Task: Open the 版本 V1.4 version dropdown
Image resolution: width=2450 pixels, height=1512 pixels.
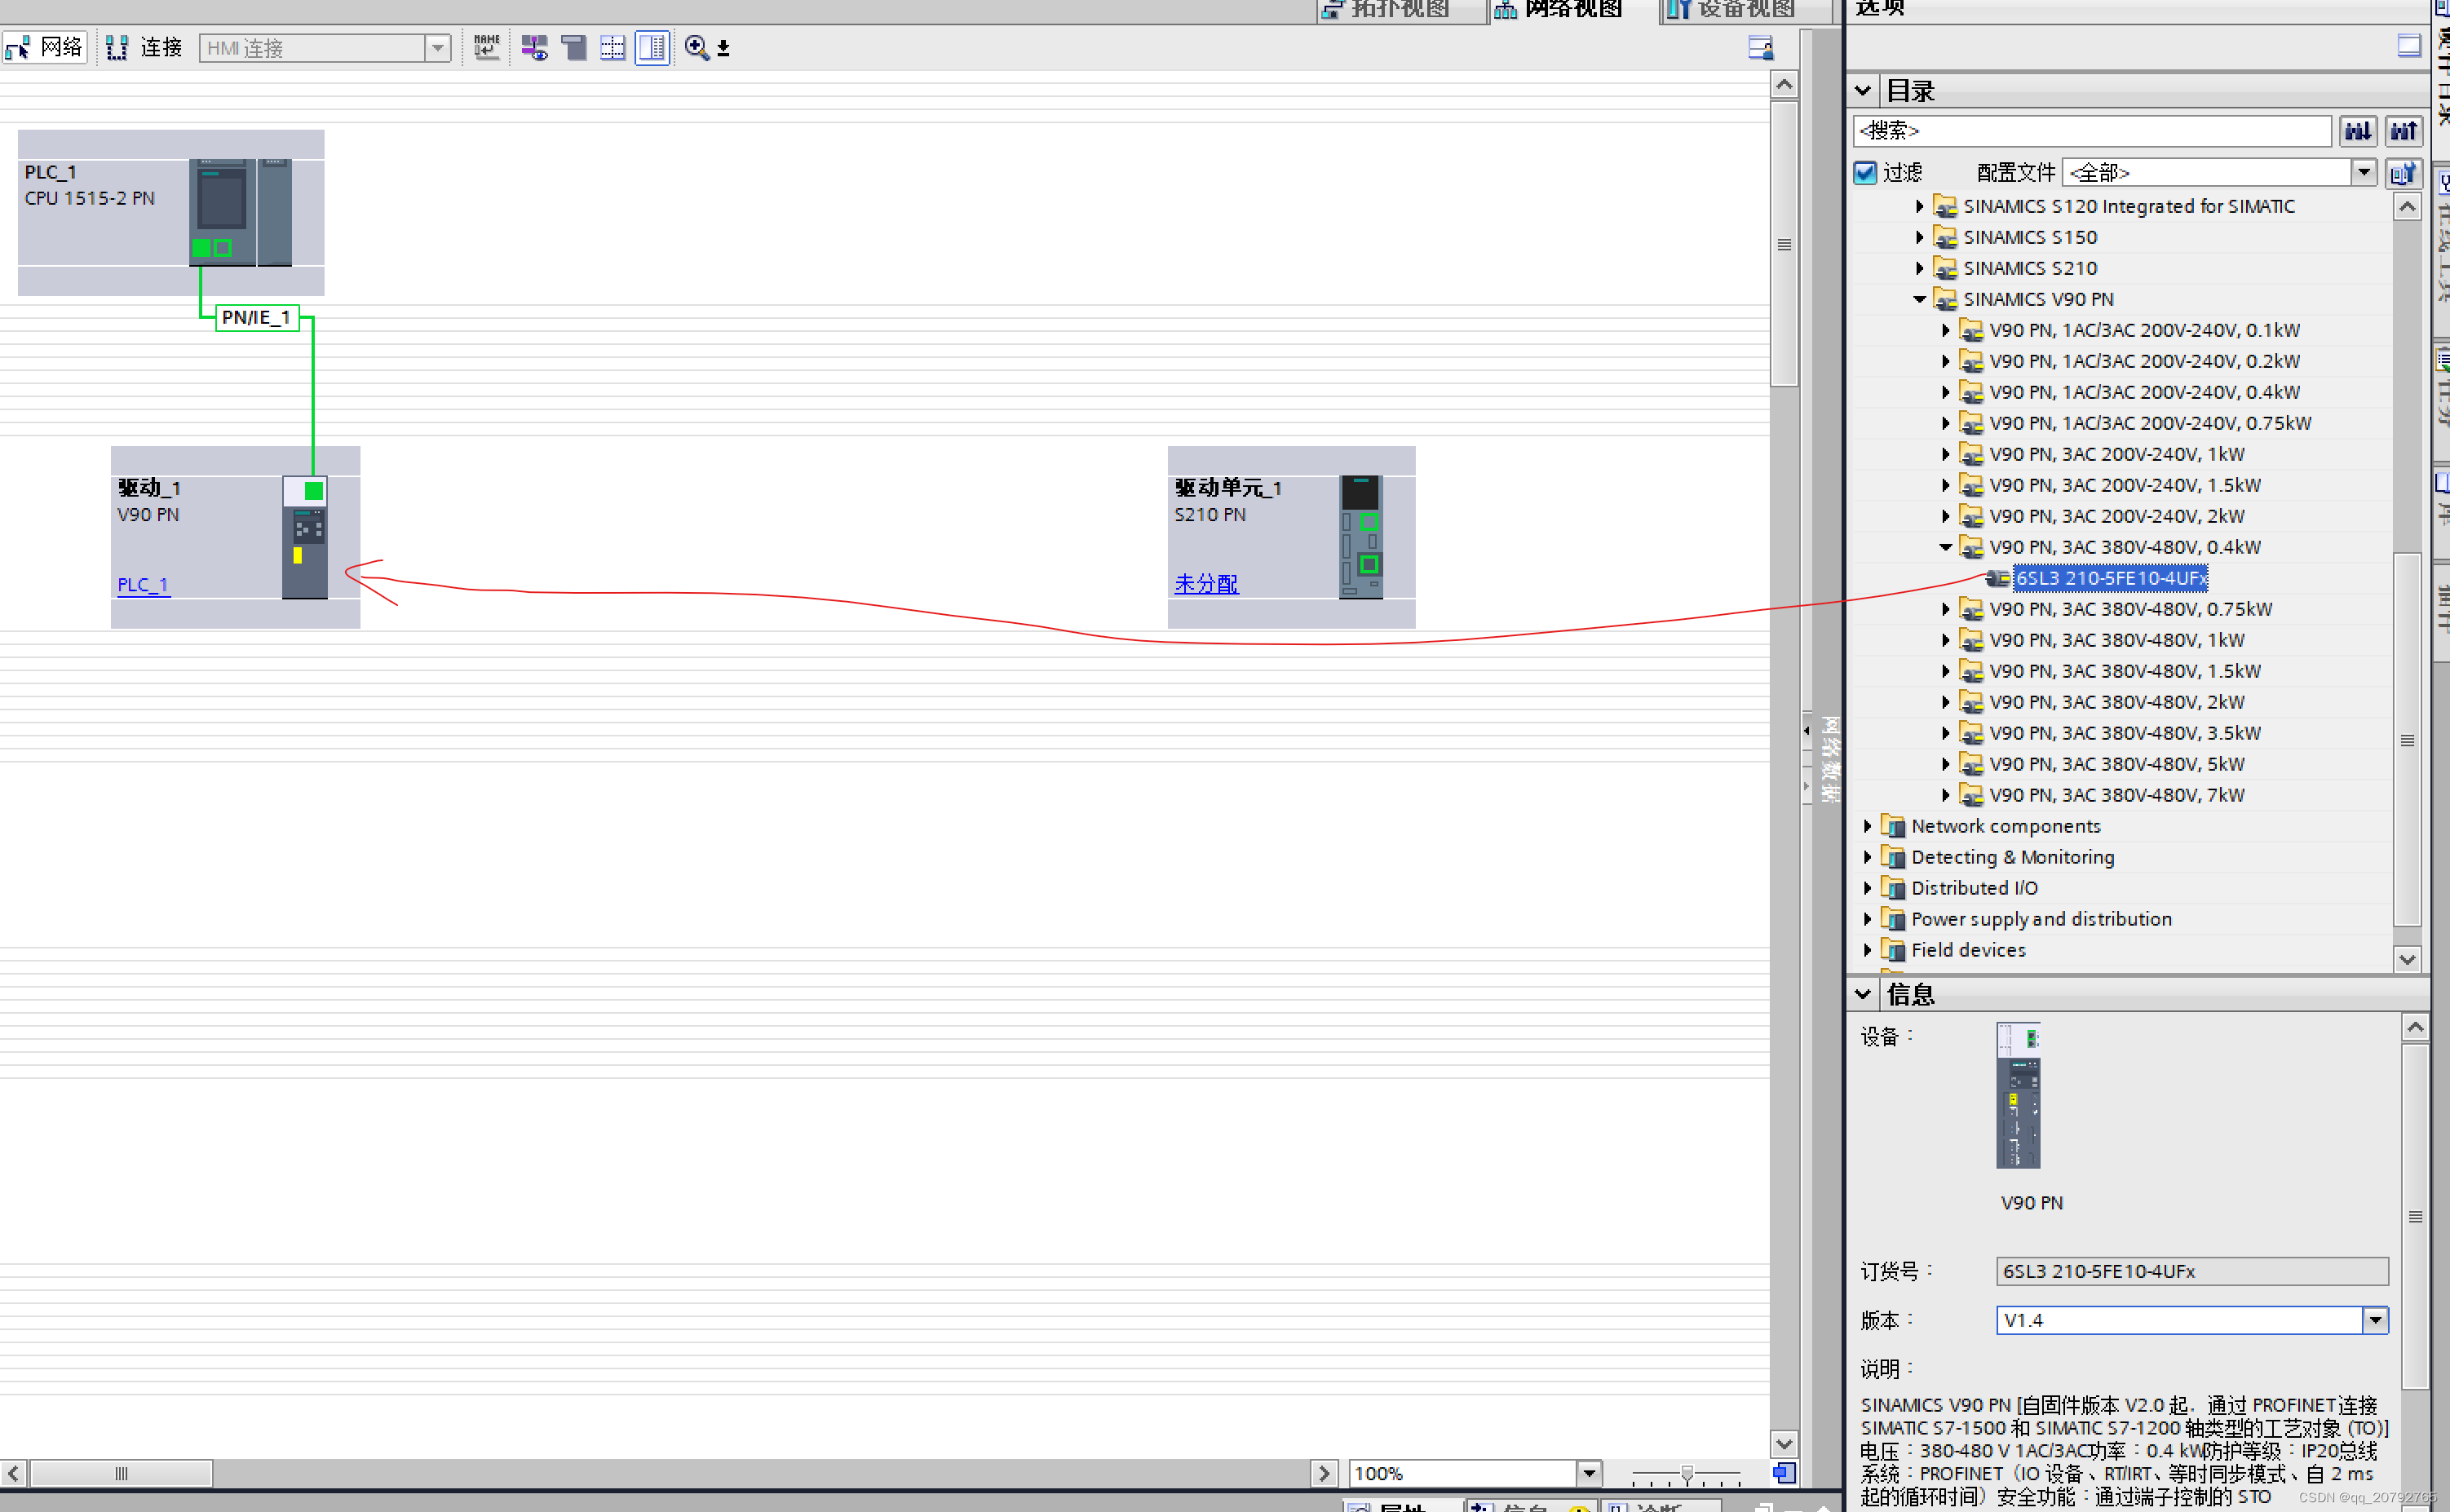Action: [x=2375, y=1320]
